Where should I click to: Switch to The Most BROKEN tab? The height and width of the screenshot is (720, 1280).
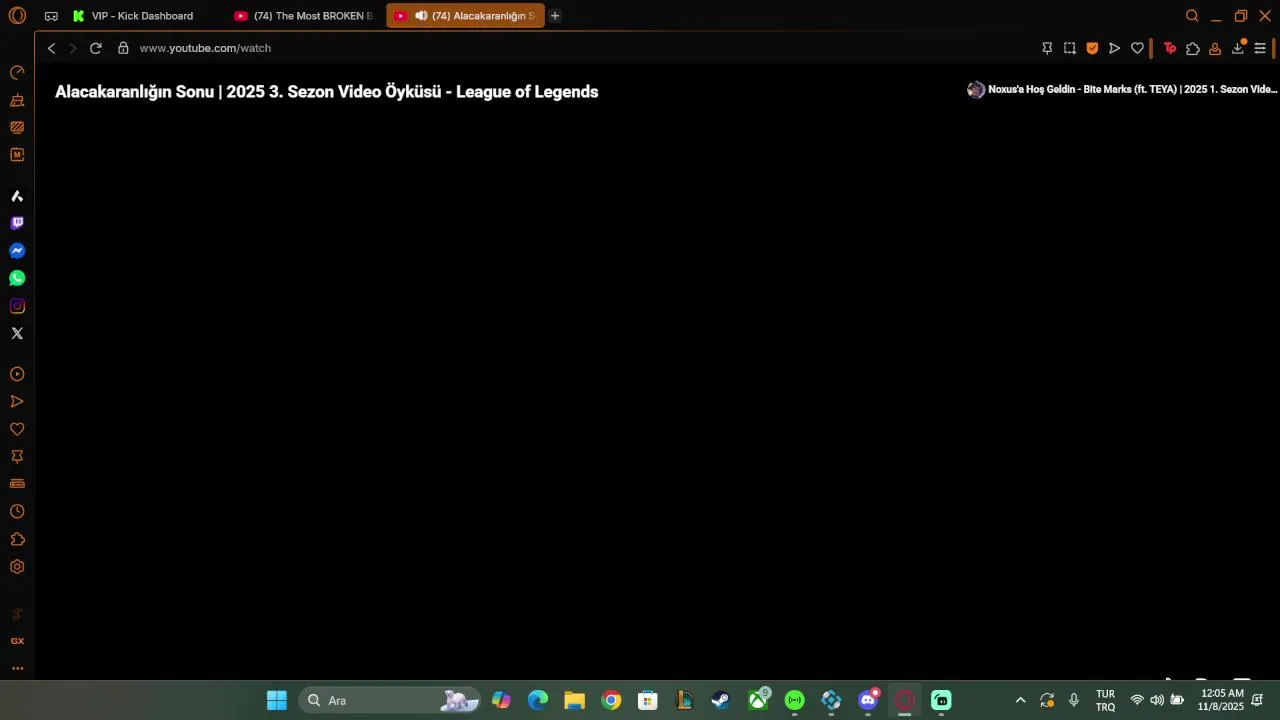(304, 16)
